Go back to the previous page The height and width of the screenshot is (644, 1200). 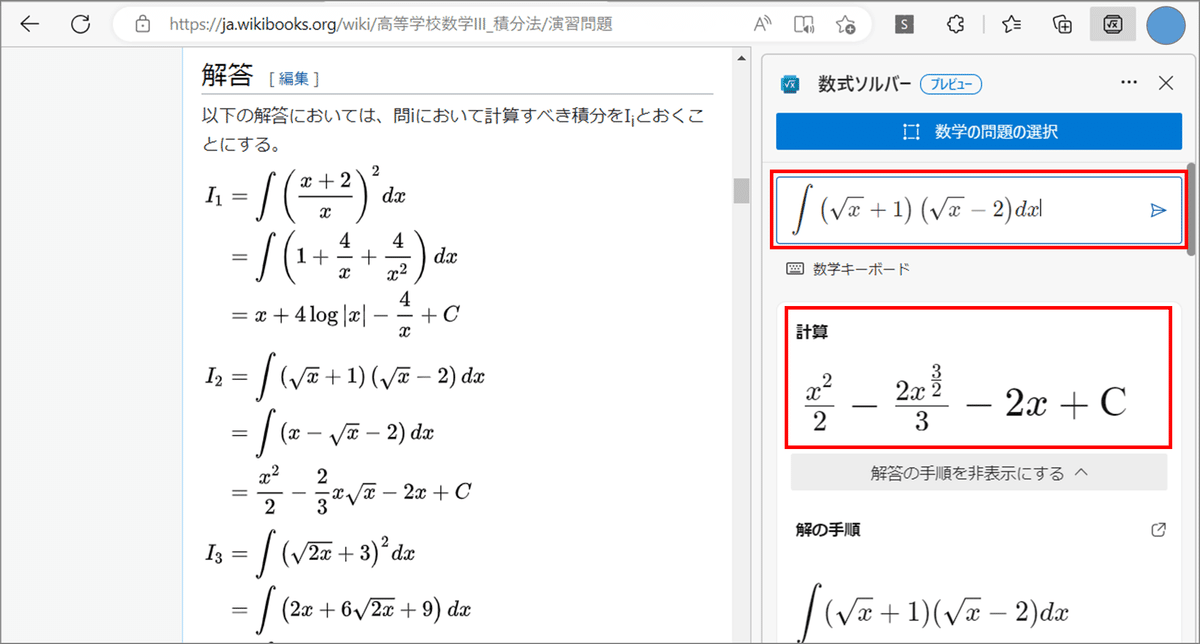[x=30, y=25]
